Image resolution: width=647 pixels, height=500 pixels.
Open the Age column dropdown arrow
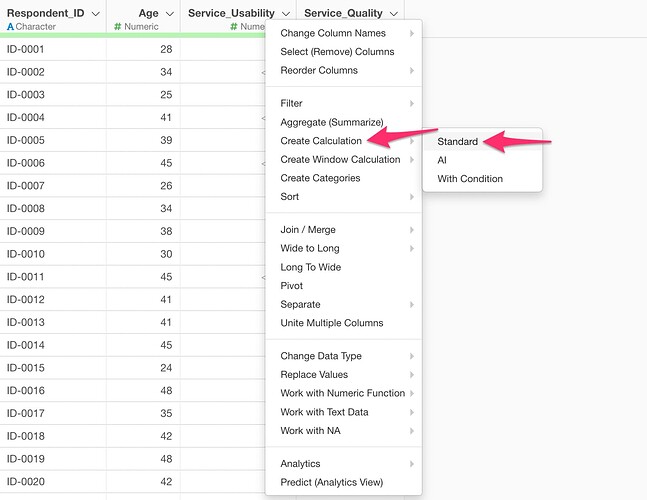(x=169, y=14)
